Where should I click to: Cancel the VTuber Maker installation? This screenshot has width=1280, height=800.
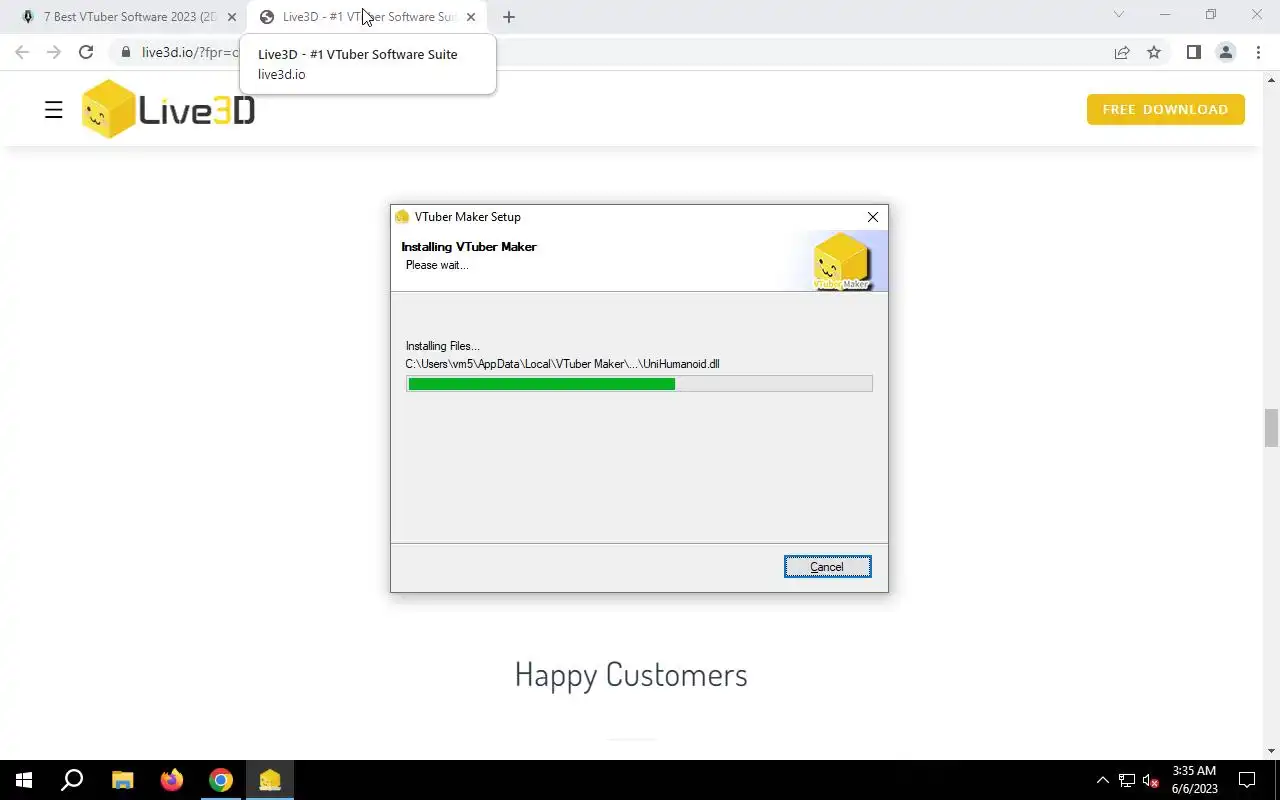tap(827, 567)
